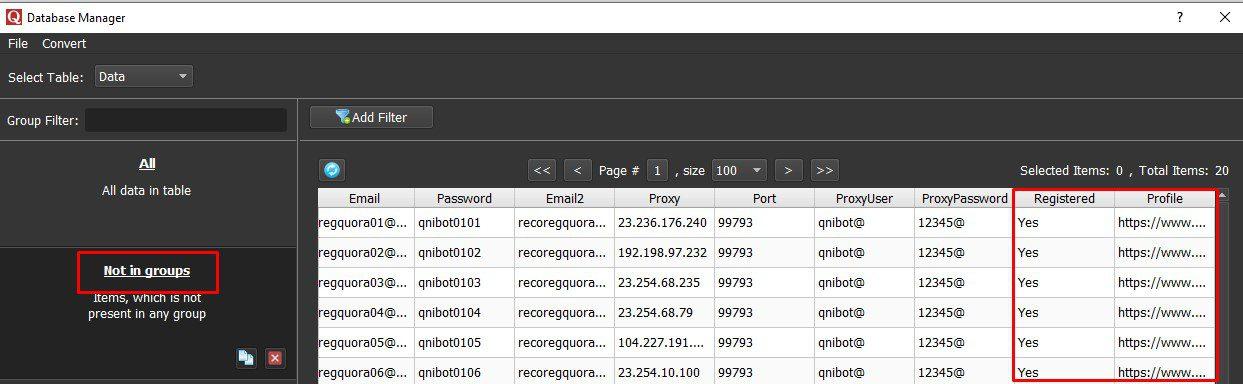
Task: Click the page number field showing 1
Action: pos(657,170)
